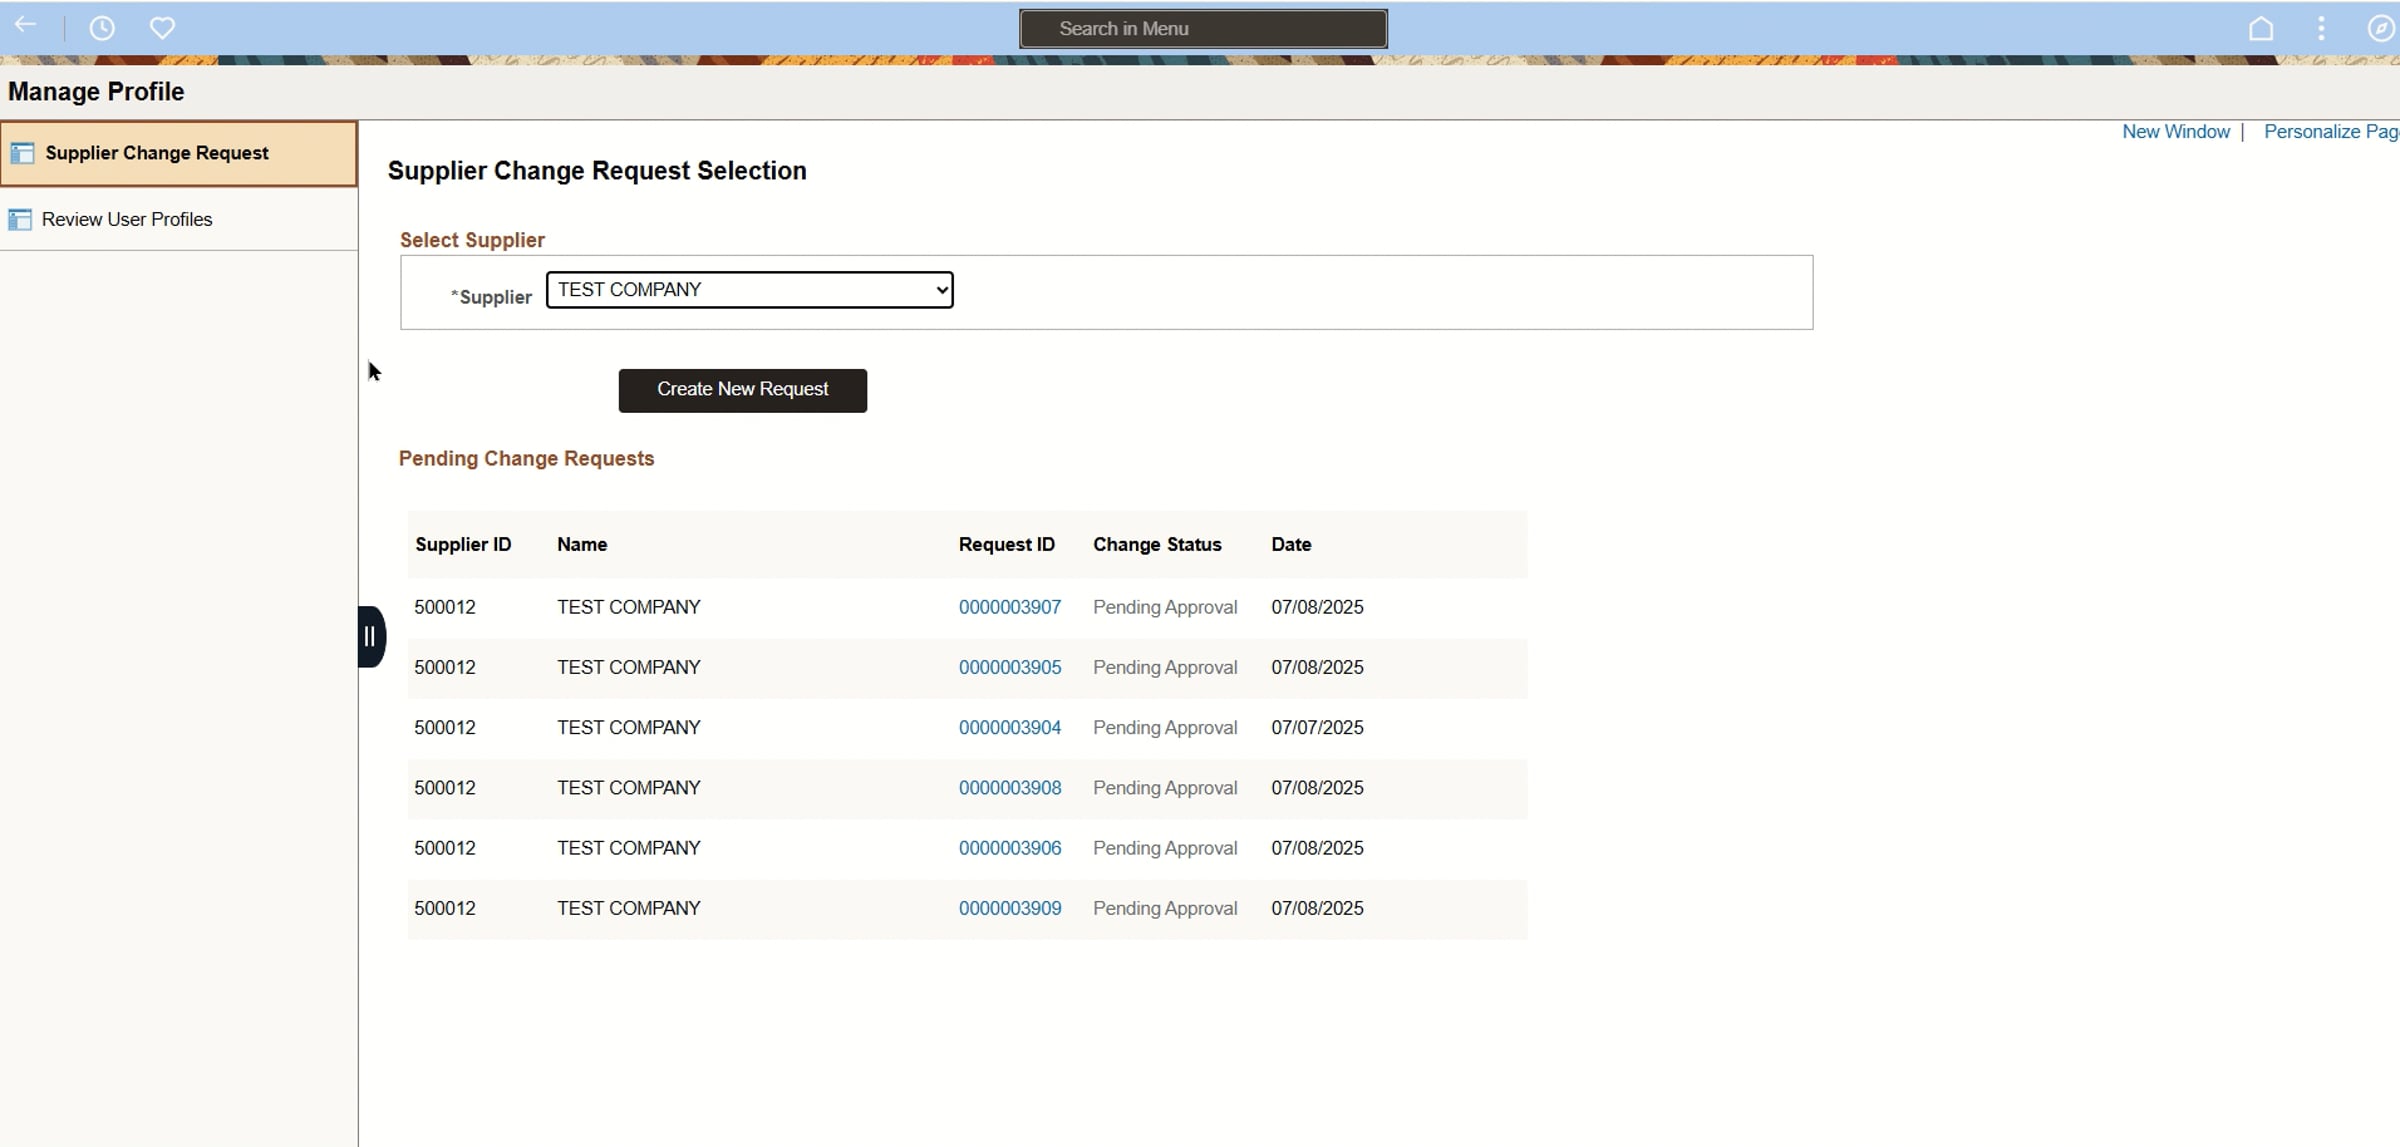Click the New Window link

pos(2175,132)
